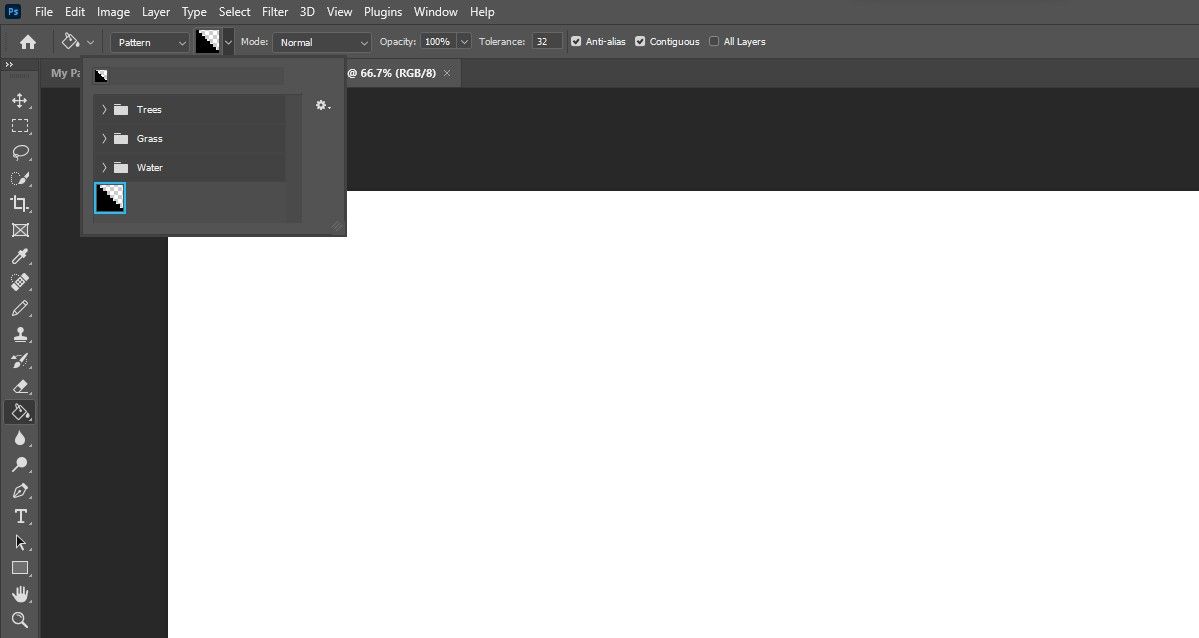Viewport: 1199px width, 638px height.
Task: Select the Rectangular Marquee tool
Action: (x=20, y=126)
